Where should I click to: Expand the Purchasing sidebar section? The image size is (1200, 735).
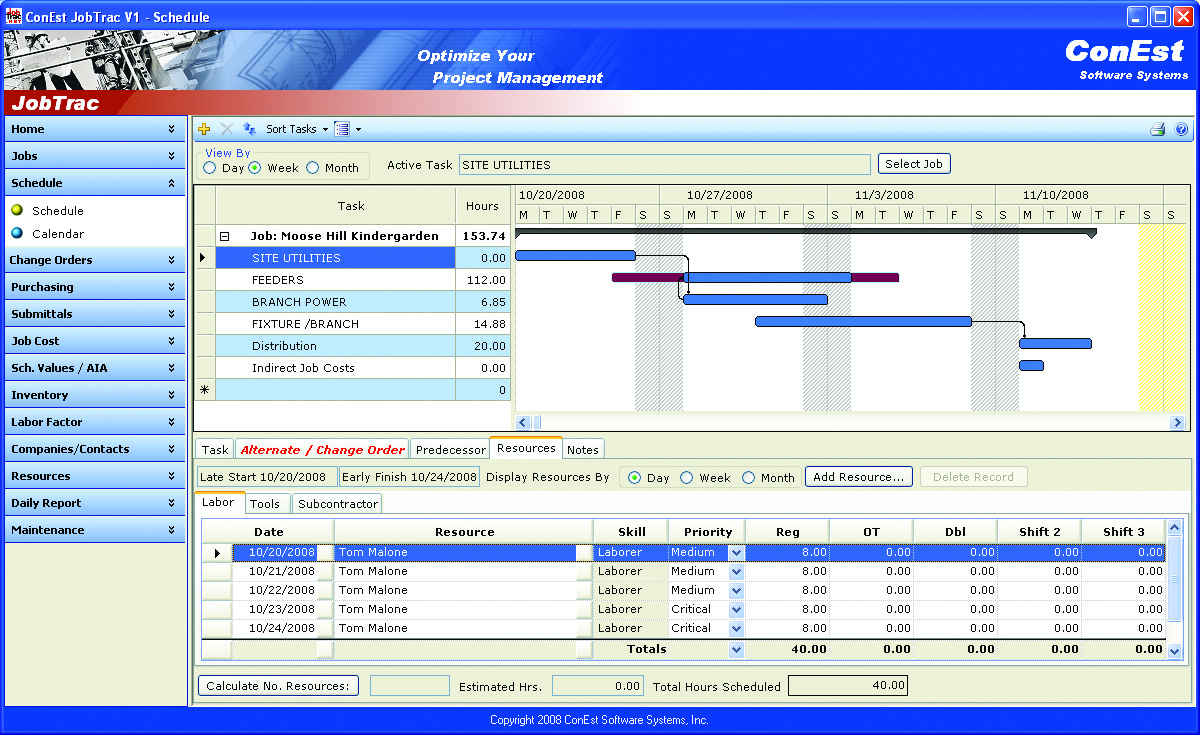click(95, 287)
